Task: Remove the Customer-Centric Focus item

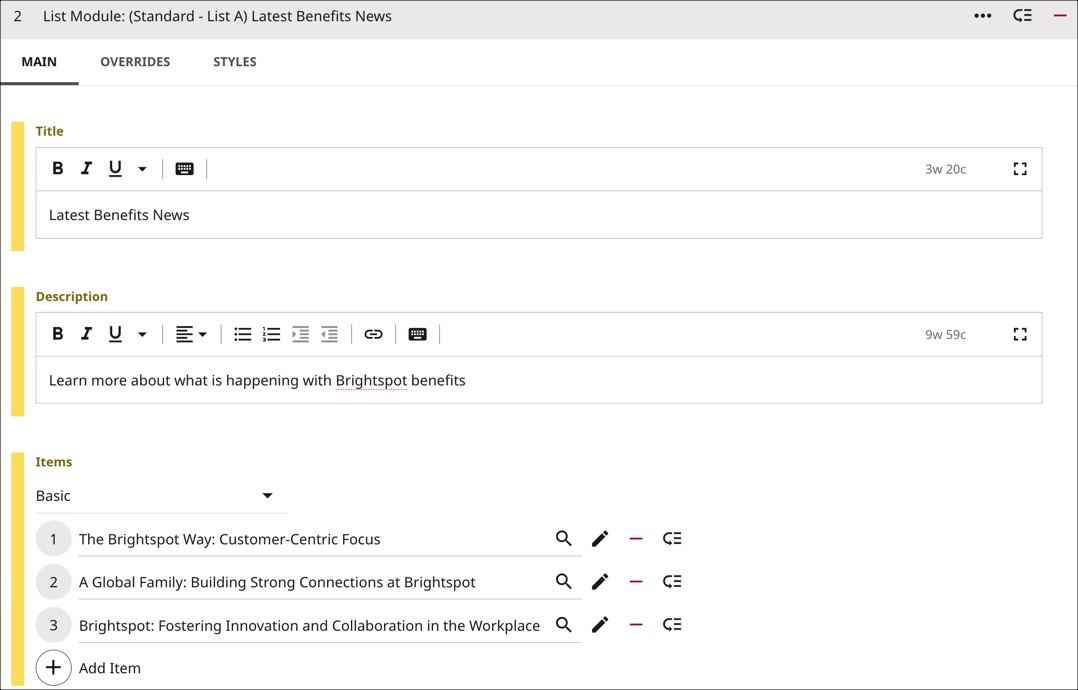Action: 636,539
